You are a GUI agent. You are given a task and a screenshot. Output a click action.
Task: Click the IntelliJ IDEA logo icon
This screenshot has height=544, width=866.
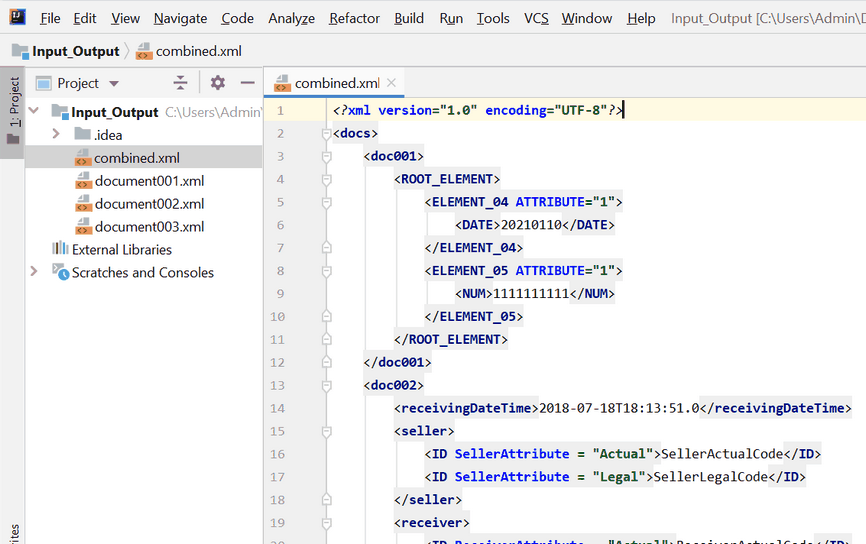[x=18, y=18]
